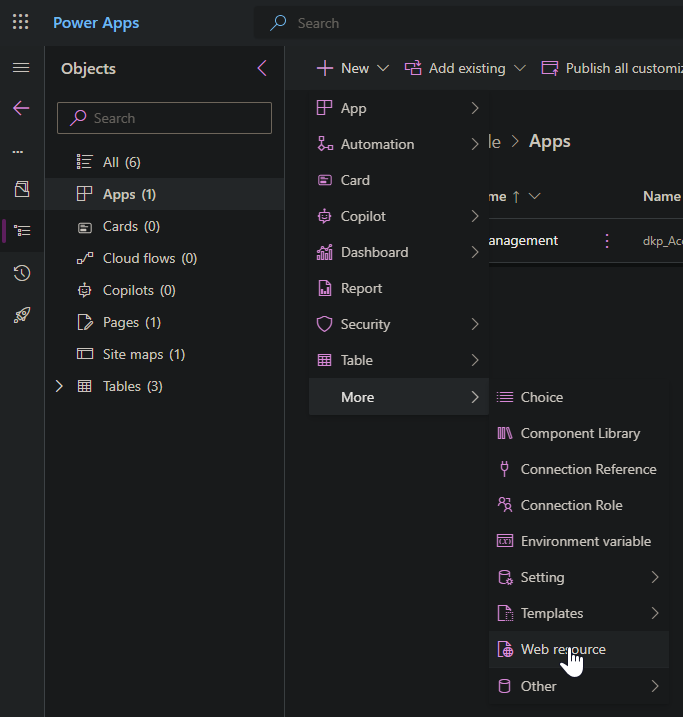
Task: Open the Table submenu item
Action: click(x=399, y=360)
